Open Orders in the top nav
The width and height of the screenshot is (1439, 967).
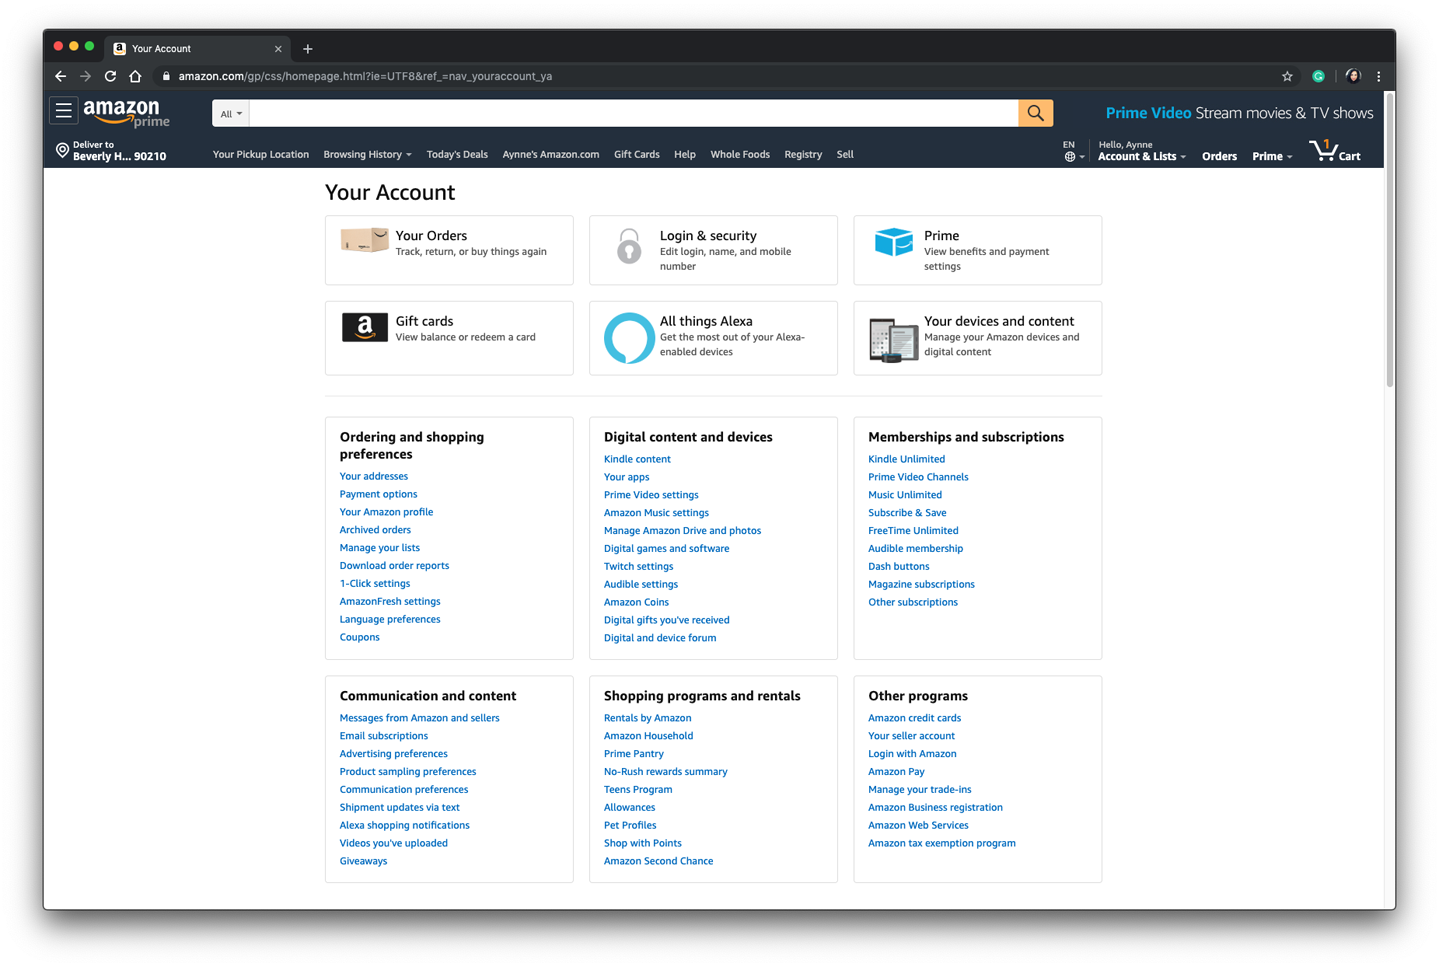pos(1219,156)
